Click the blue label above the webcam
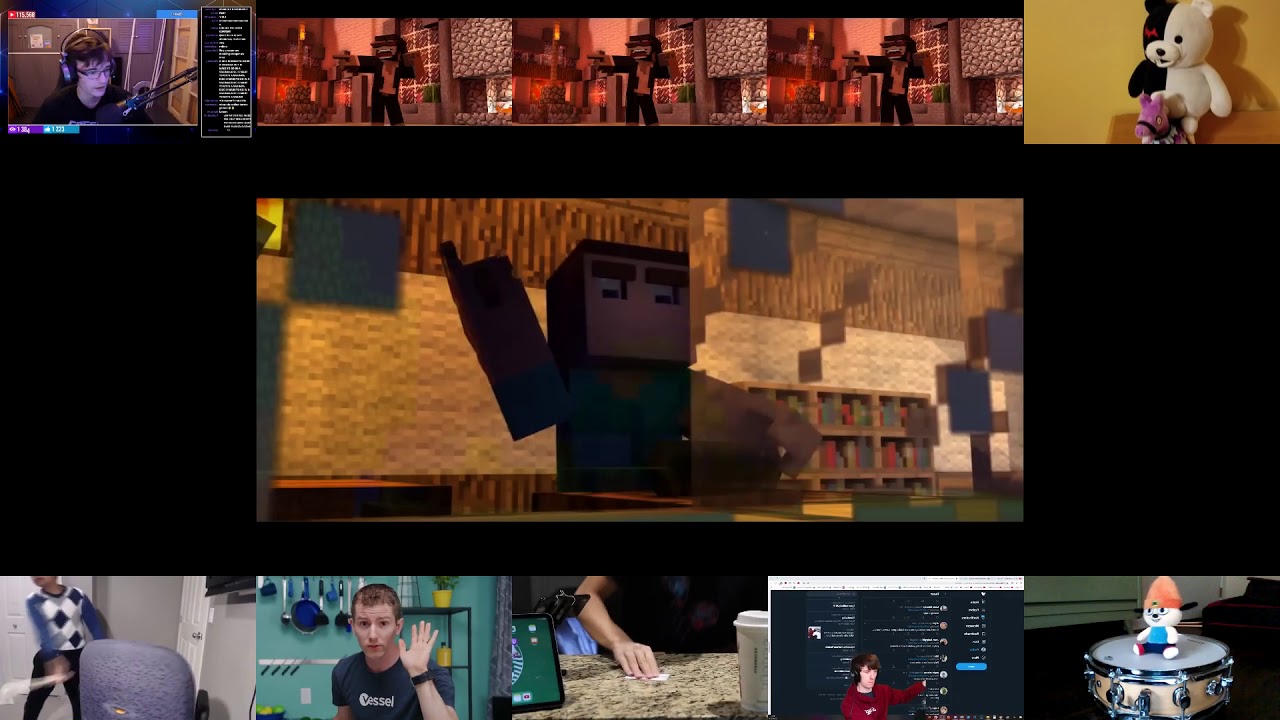Viewport: 1280px width, 720px height. tap(176, 14)
